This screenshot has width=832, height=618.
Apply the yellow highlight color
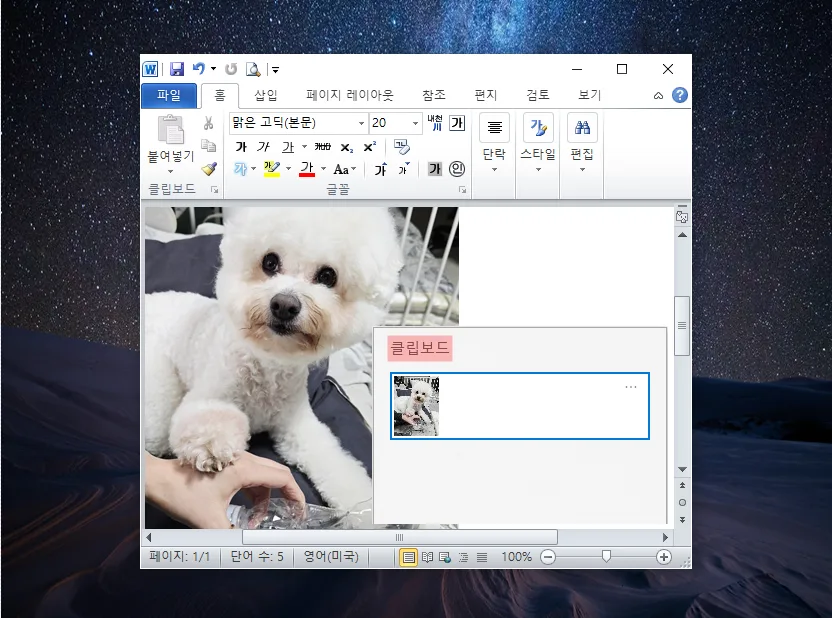pos(272,169)
